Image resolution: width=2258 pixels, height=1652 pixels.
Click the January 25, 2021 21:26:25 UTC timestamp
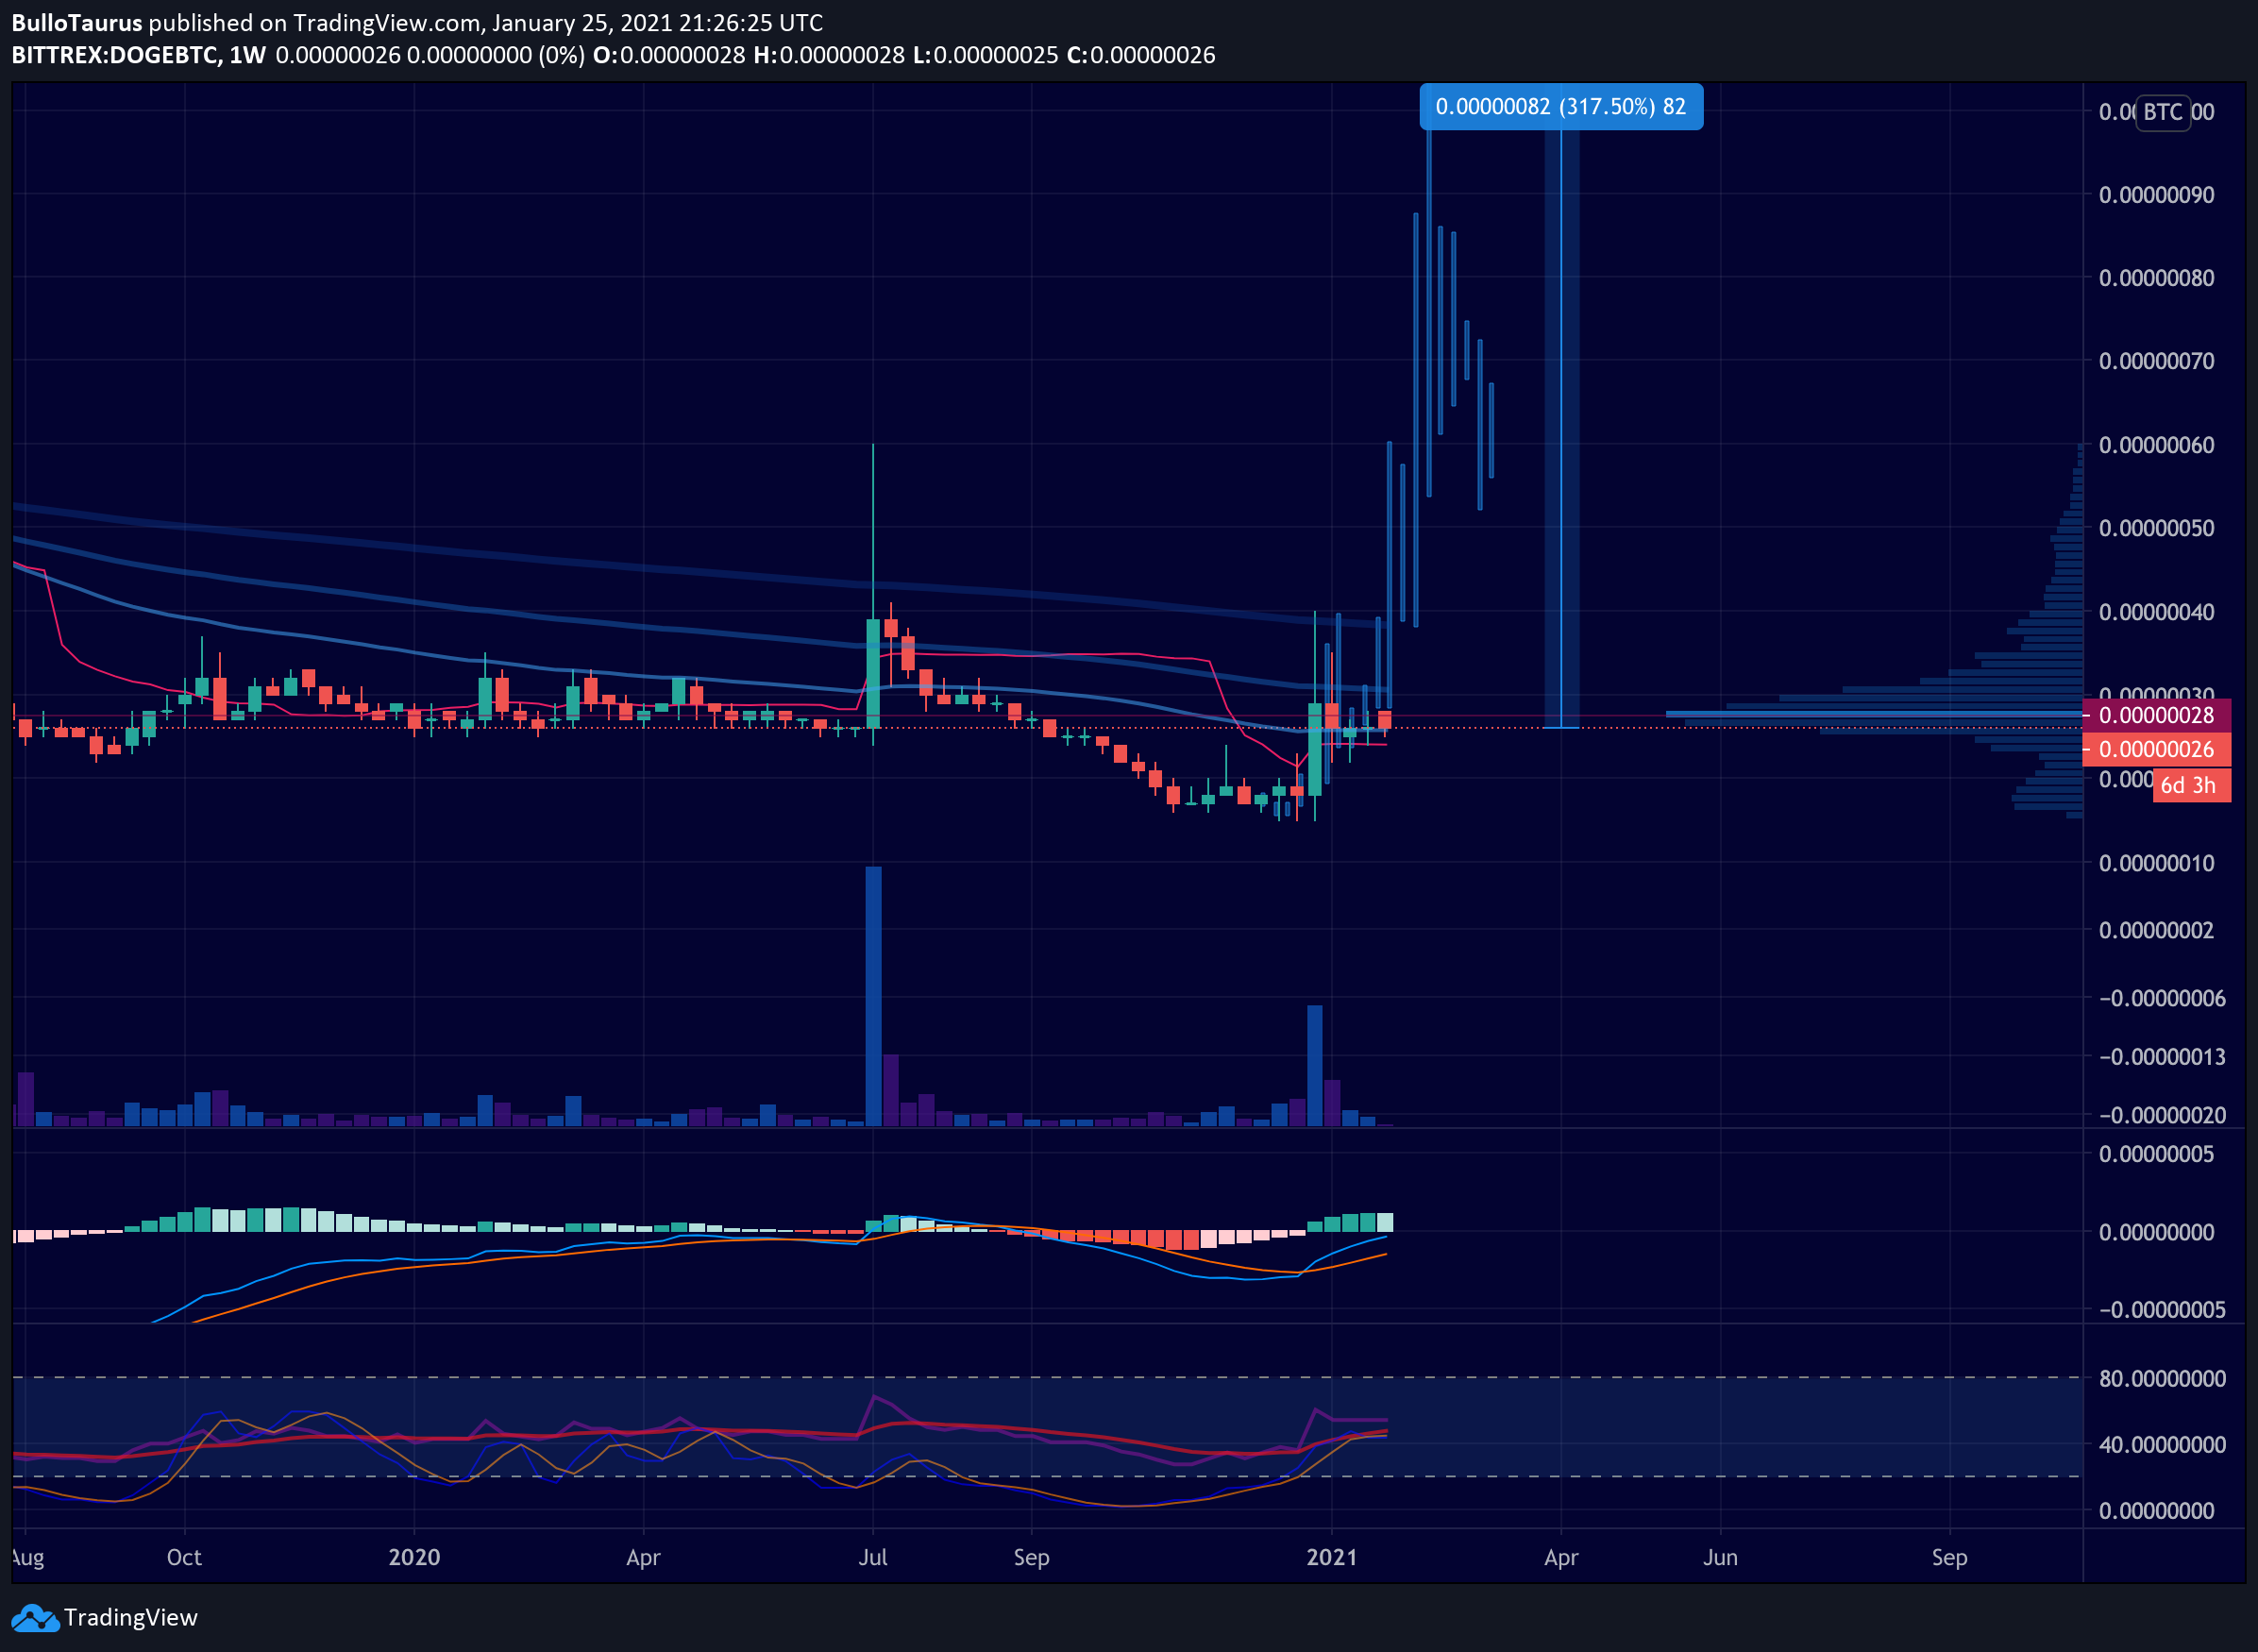click(x=657, y=22)
